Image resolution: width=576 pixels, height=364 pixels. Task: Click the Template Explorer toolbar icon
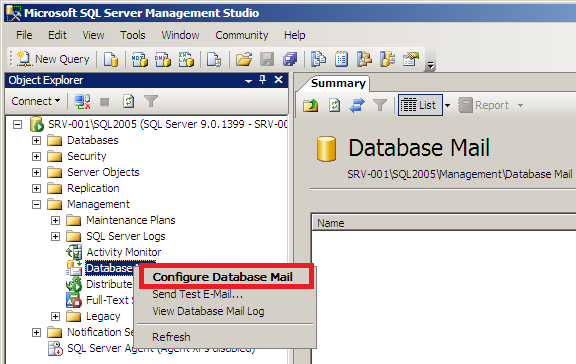388,59
